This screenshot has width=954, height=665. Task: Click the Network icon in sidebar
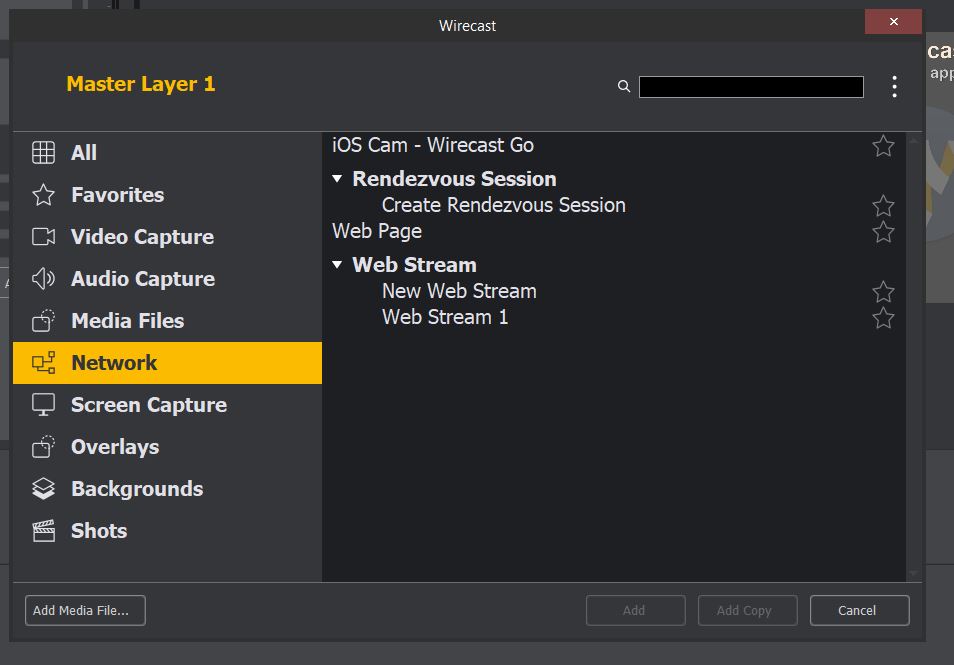tap(43, 363)
